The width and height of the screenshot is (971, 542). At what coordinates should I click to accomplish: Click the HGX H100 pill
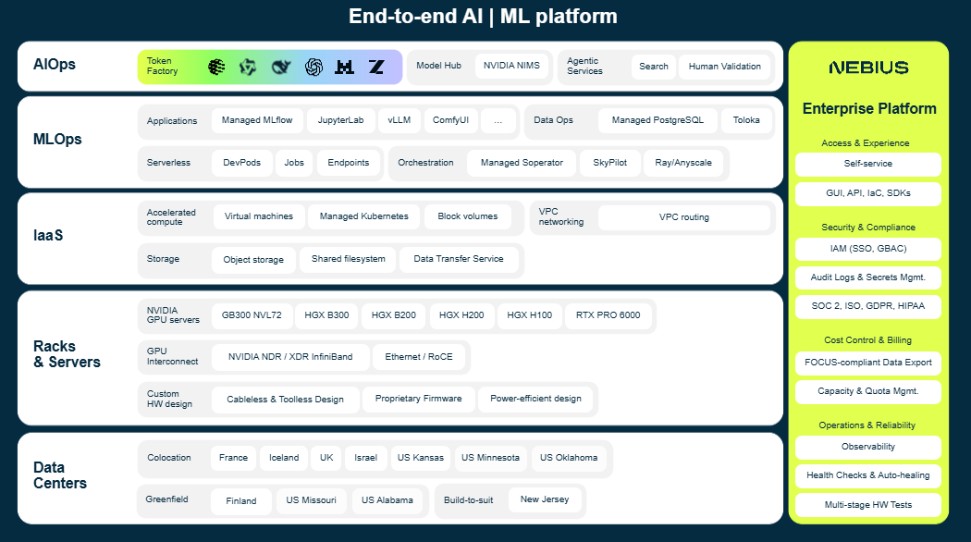pos(529,315)
